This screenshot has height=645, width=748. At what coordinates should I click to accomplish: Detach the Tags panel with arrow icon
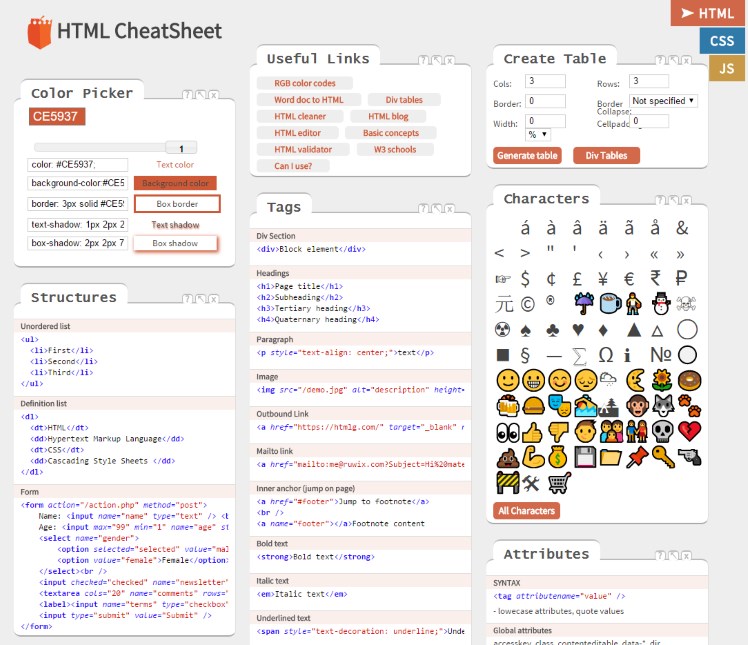[436, 208]
